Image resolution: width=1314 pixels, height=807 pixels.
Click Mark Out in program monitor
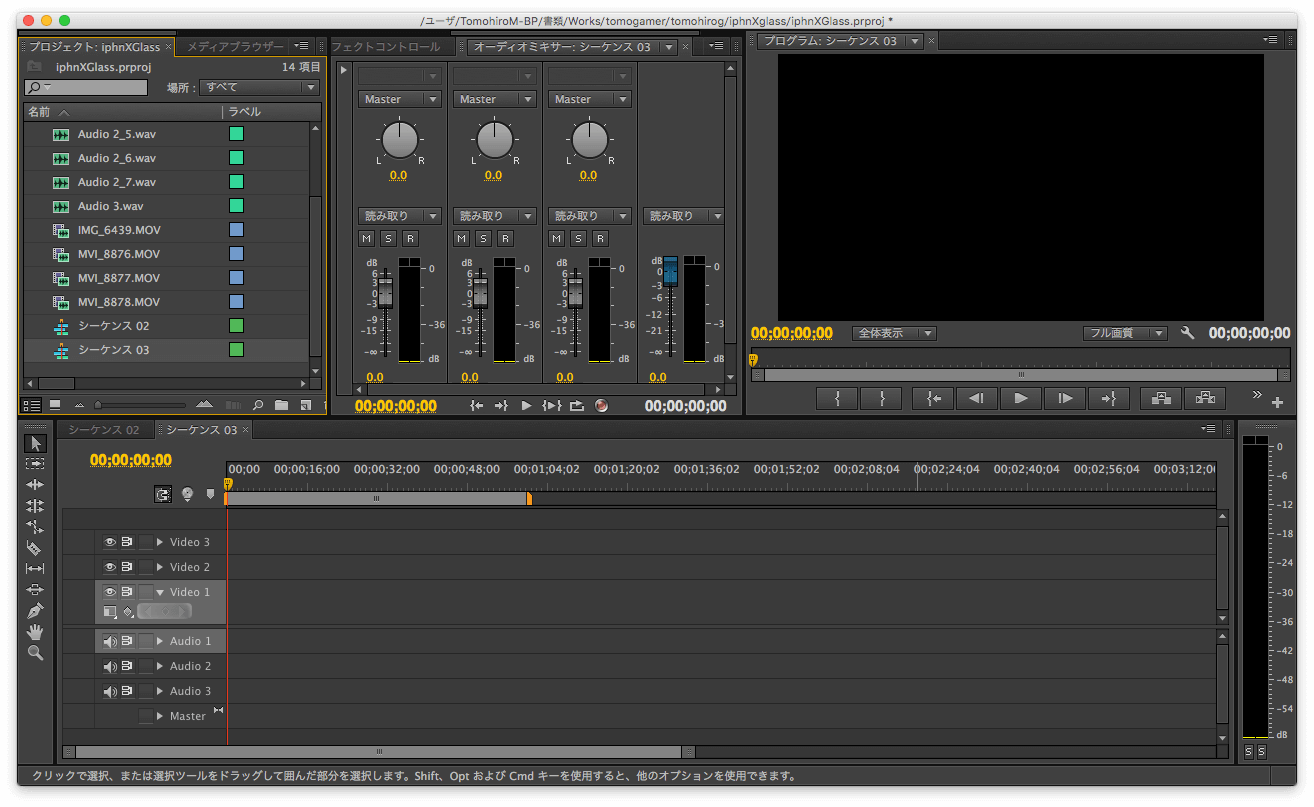coord(881,398)
